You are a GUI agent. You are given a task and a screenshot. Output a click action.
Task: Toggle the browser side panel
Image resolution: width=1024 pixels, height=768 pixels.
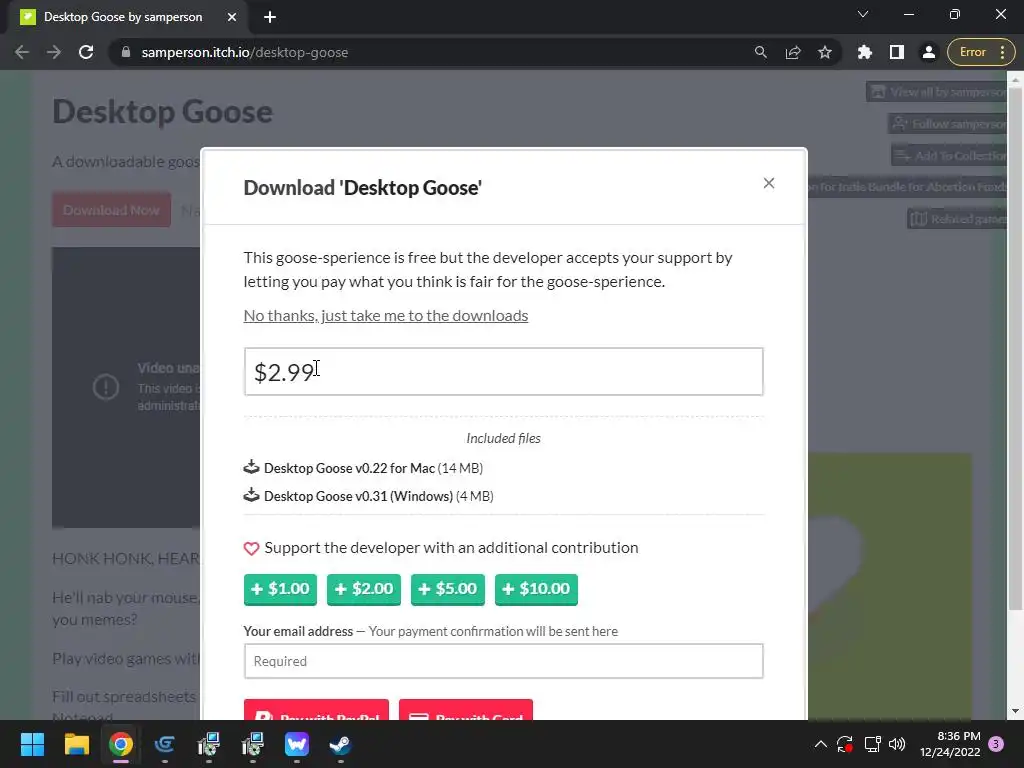pos(897,52)
